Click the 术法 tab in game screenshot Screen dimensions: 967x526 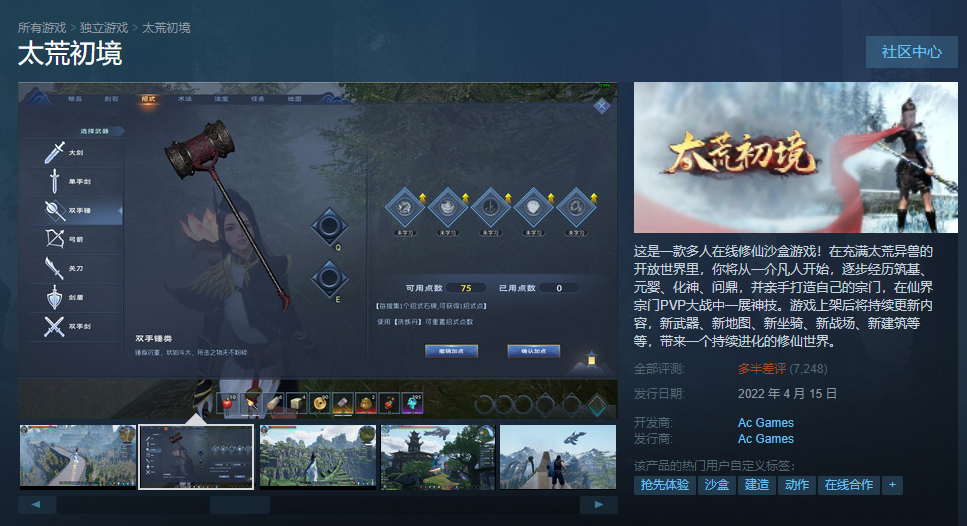click(x=184, y=99)
